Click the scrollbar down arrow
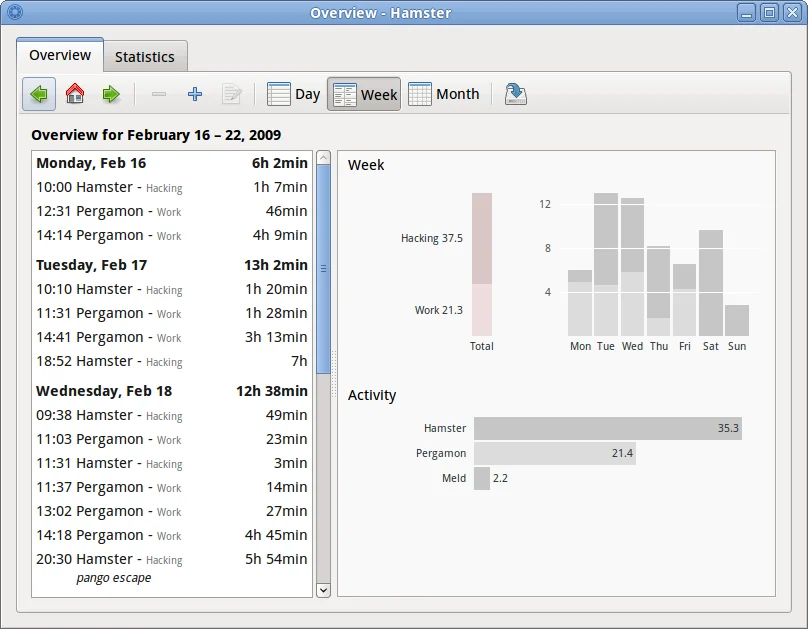The width and height of the screenshot is (808, 629). tap(323, 590)
